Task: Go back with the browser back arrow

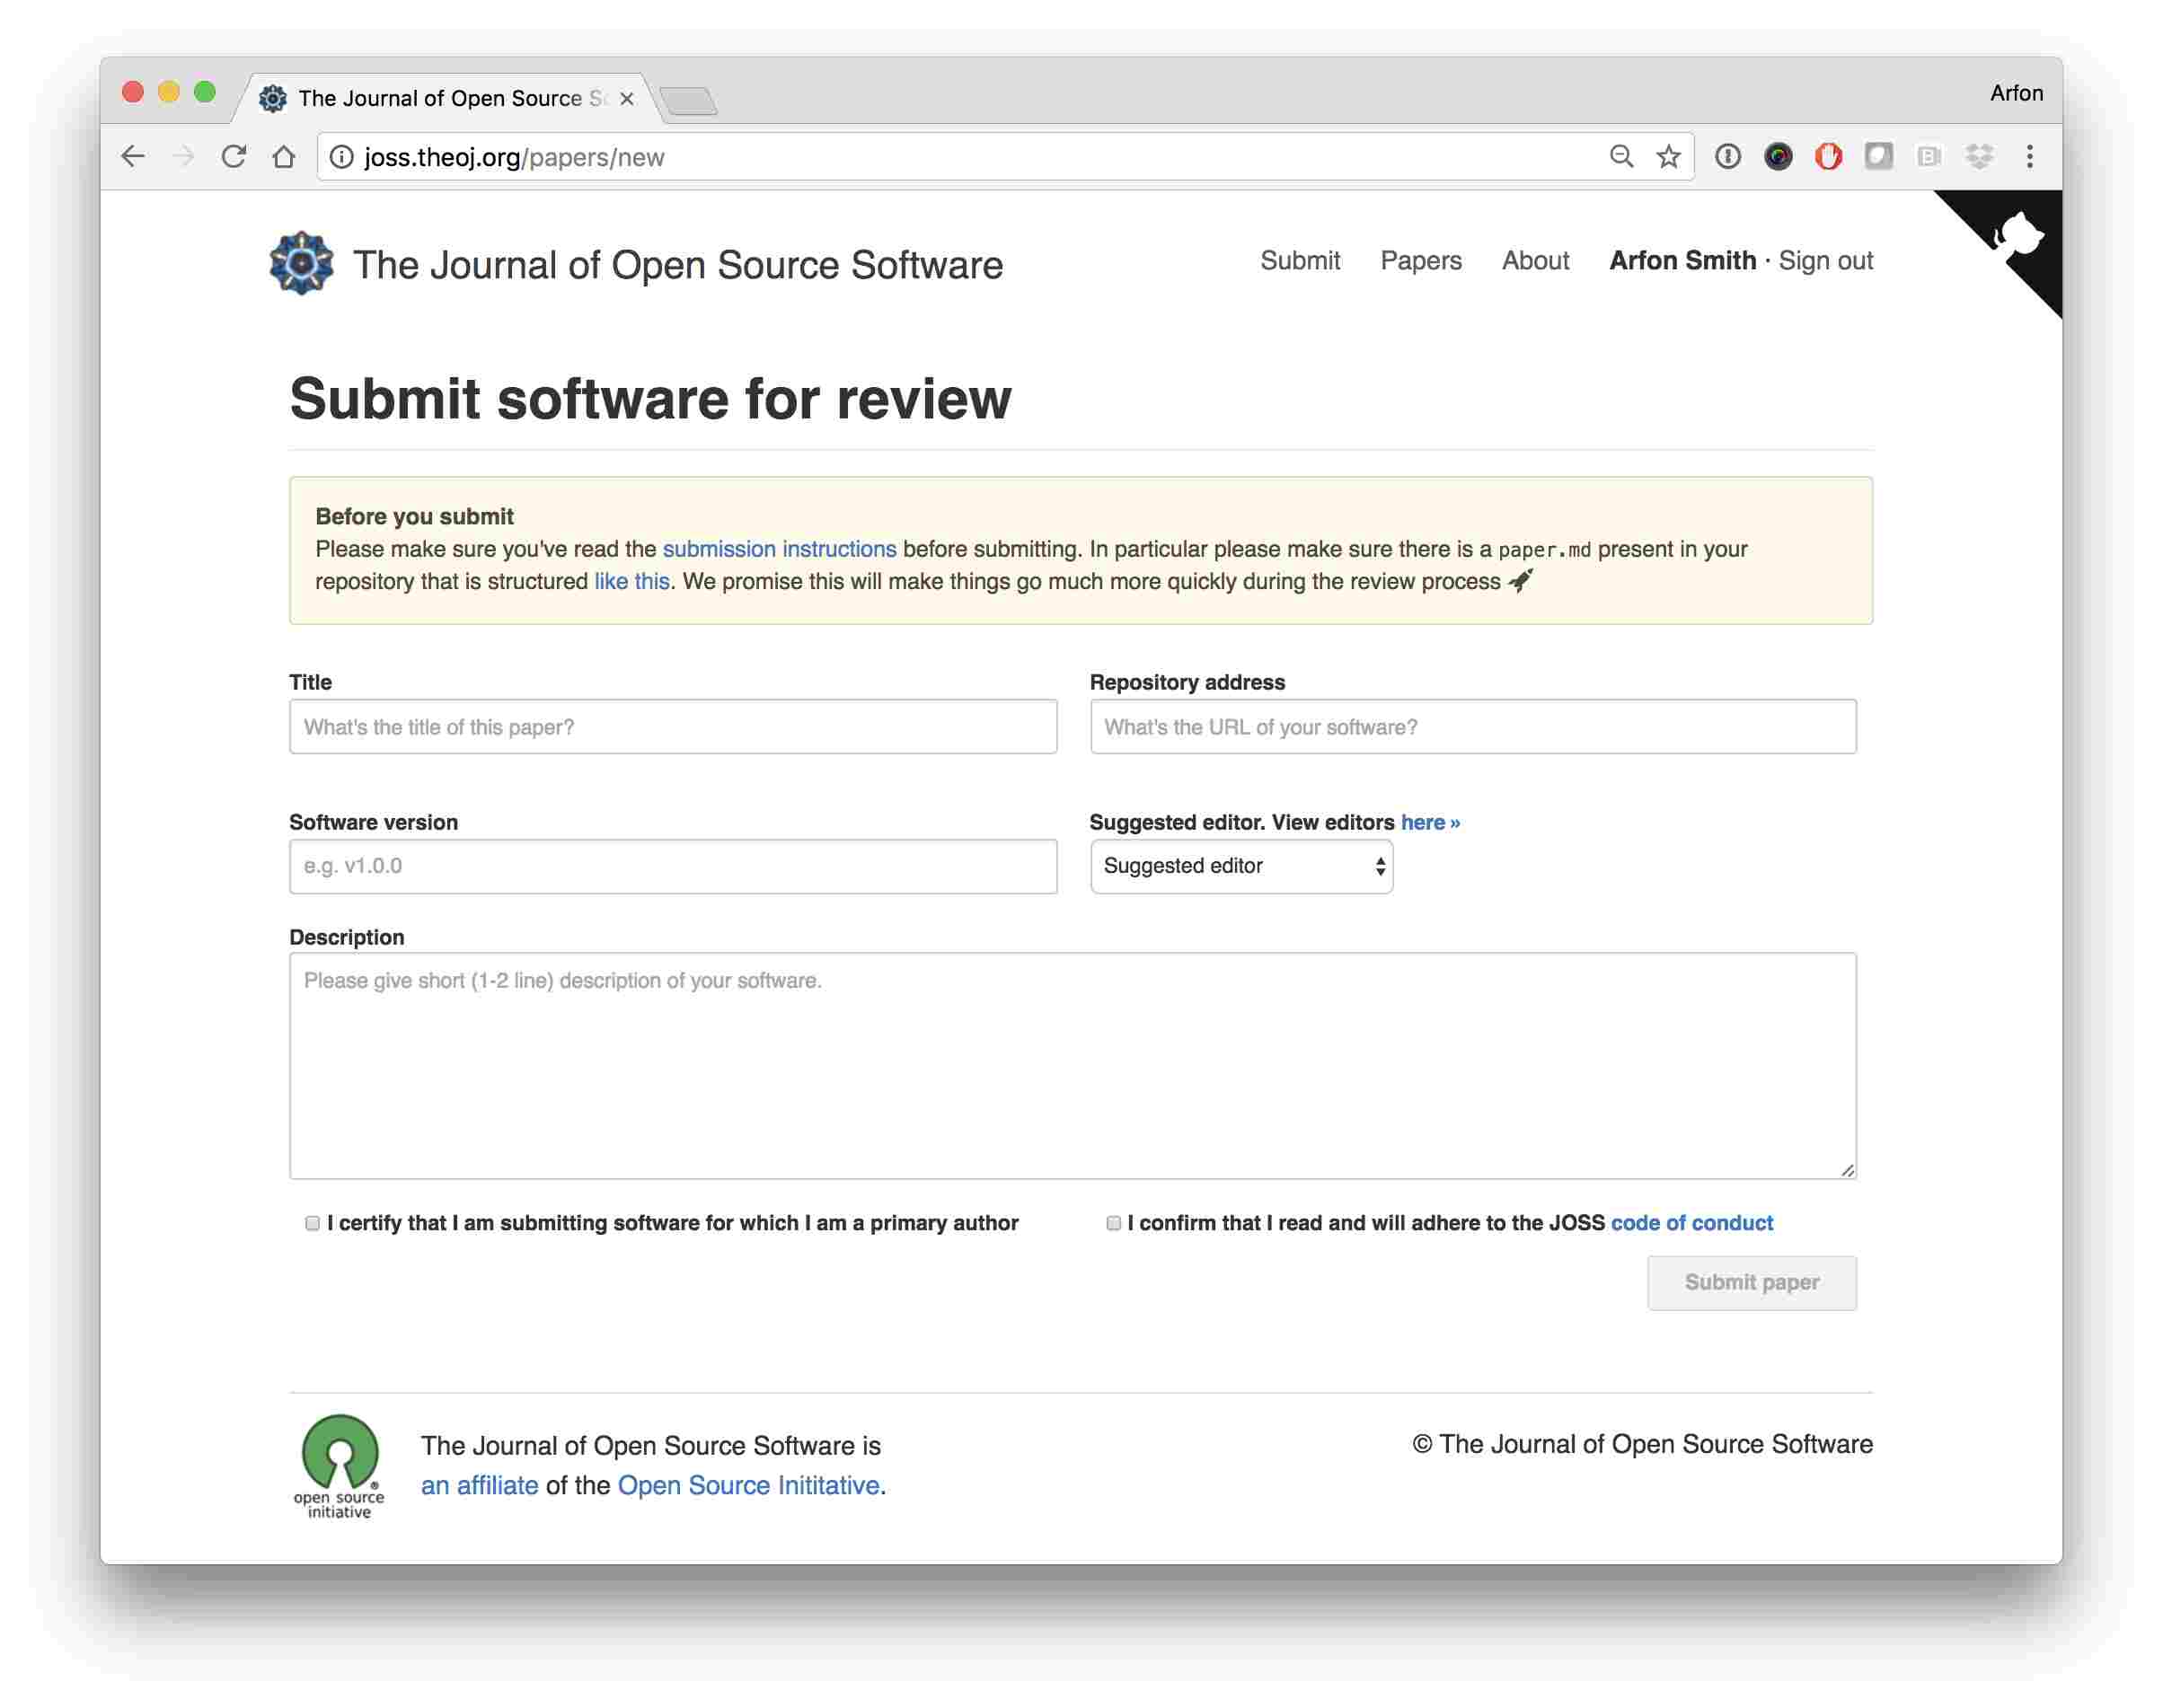Action: (x=133, y=157)
